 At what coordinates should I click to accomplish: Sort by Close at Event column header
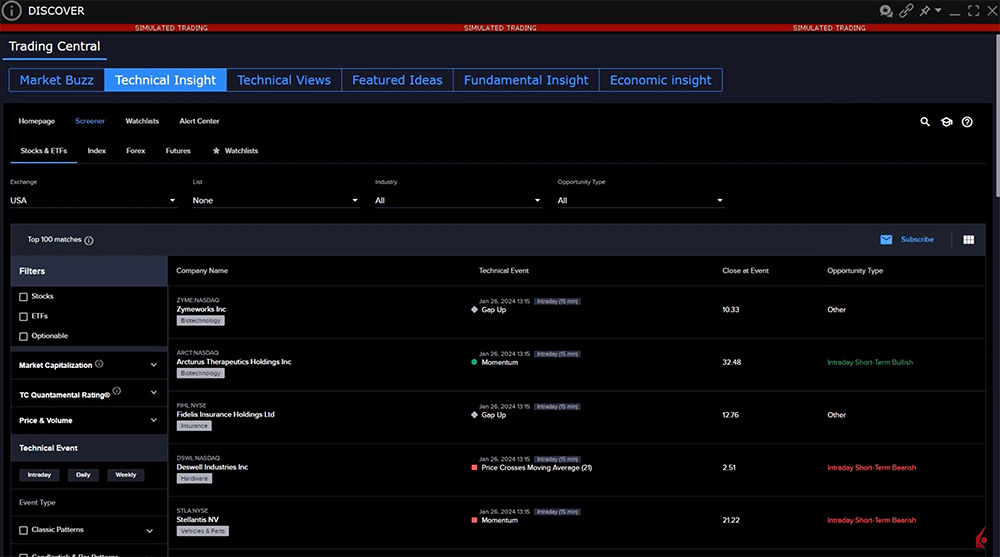coord(745,271)
